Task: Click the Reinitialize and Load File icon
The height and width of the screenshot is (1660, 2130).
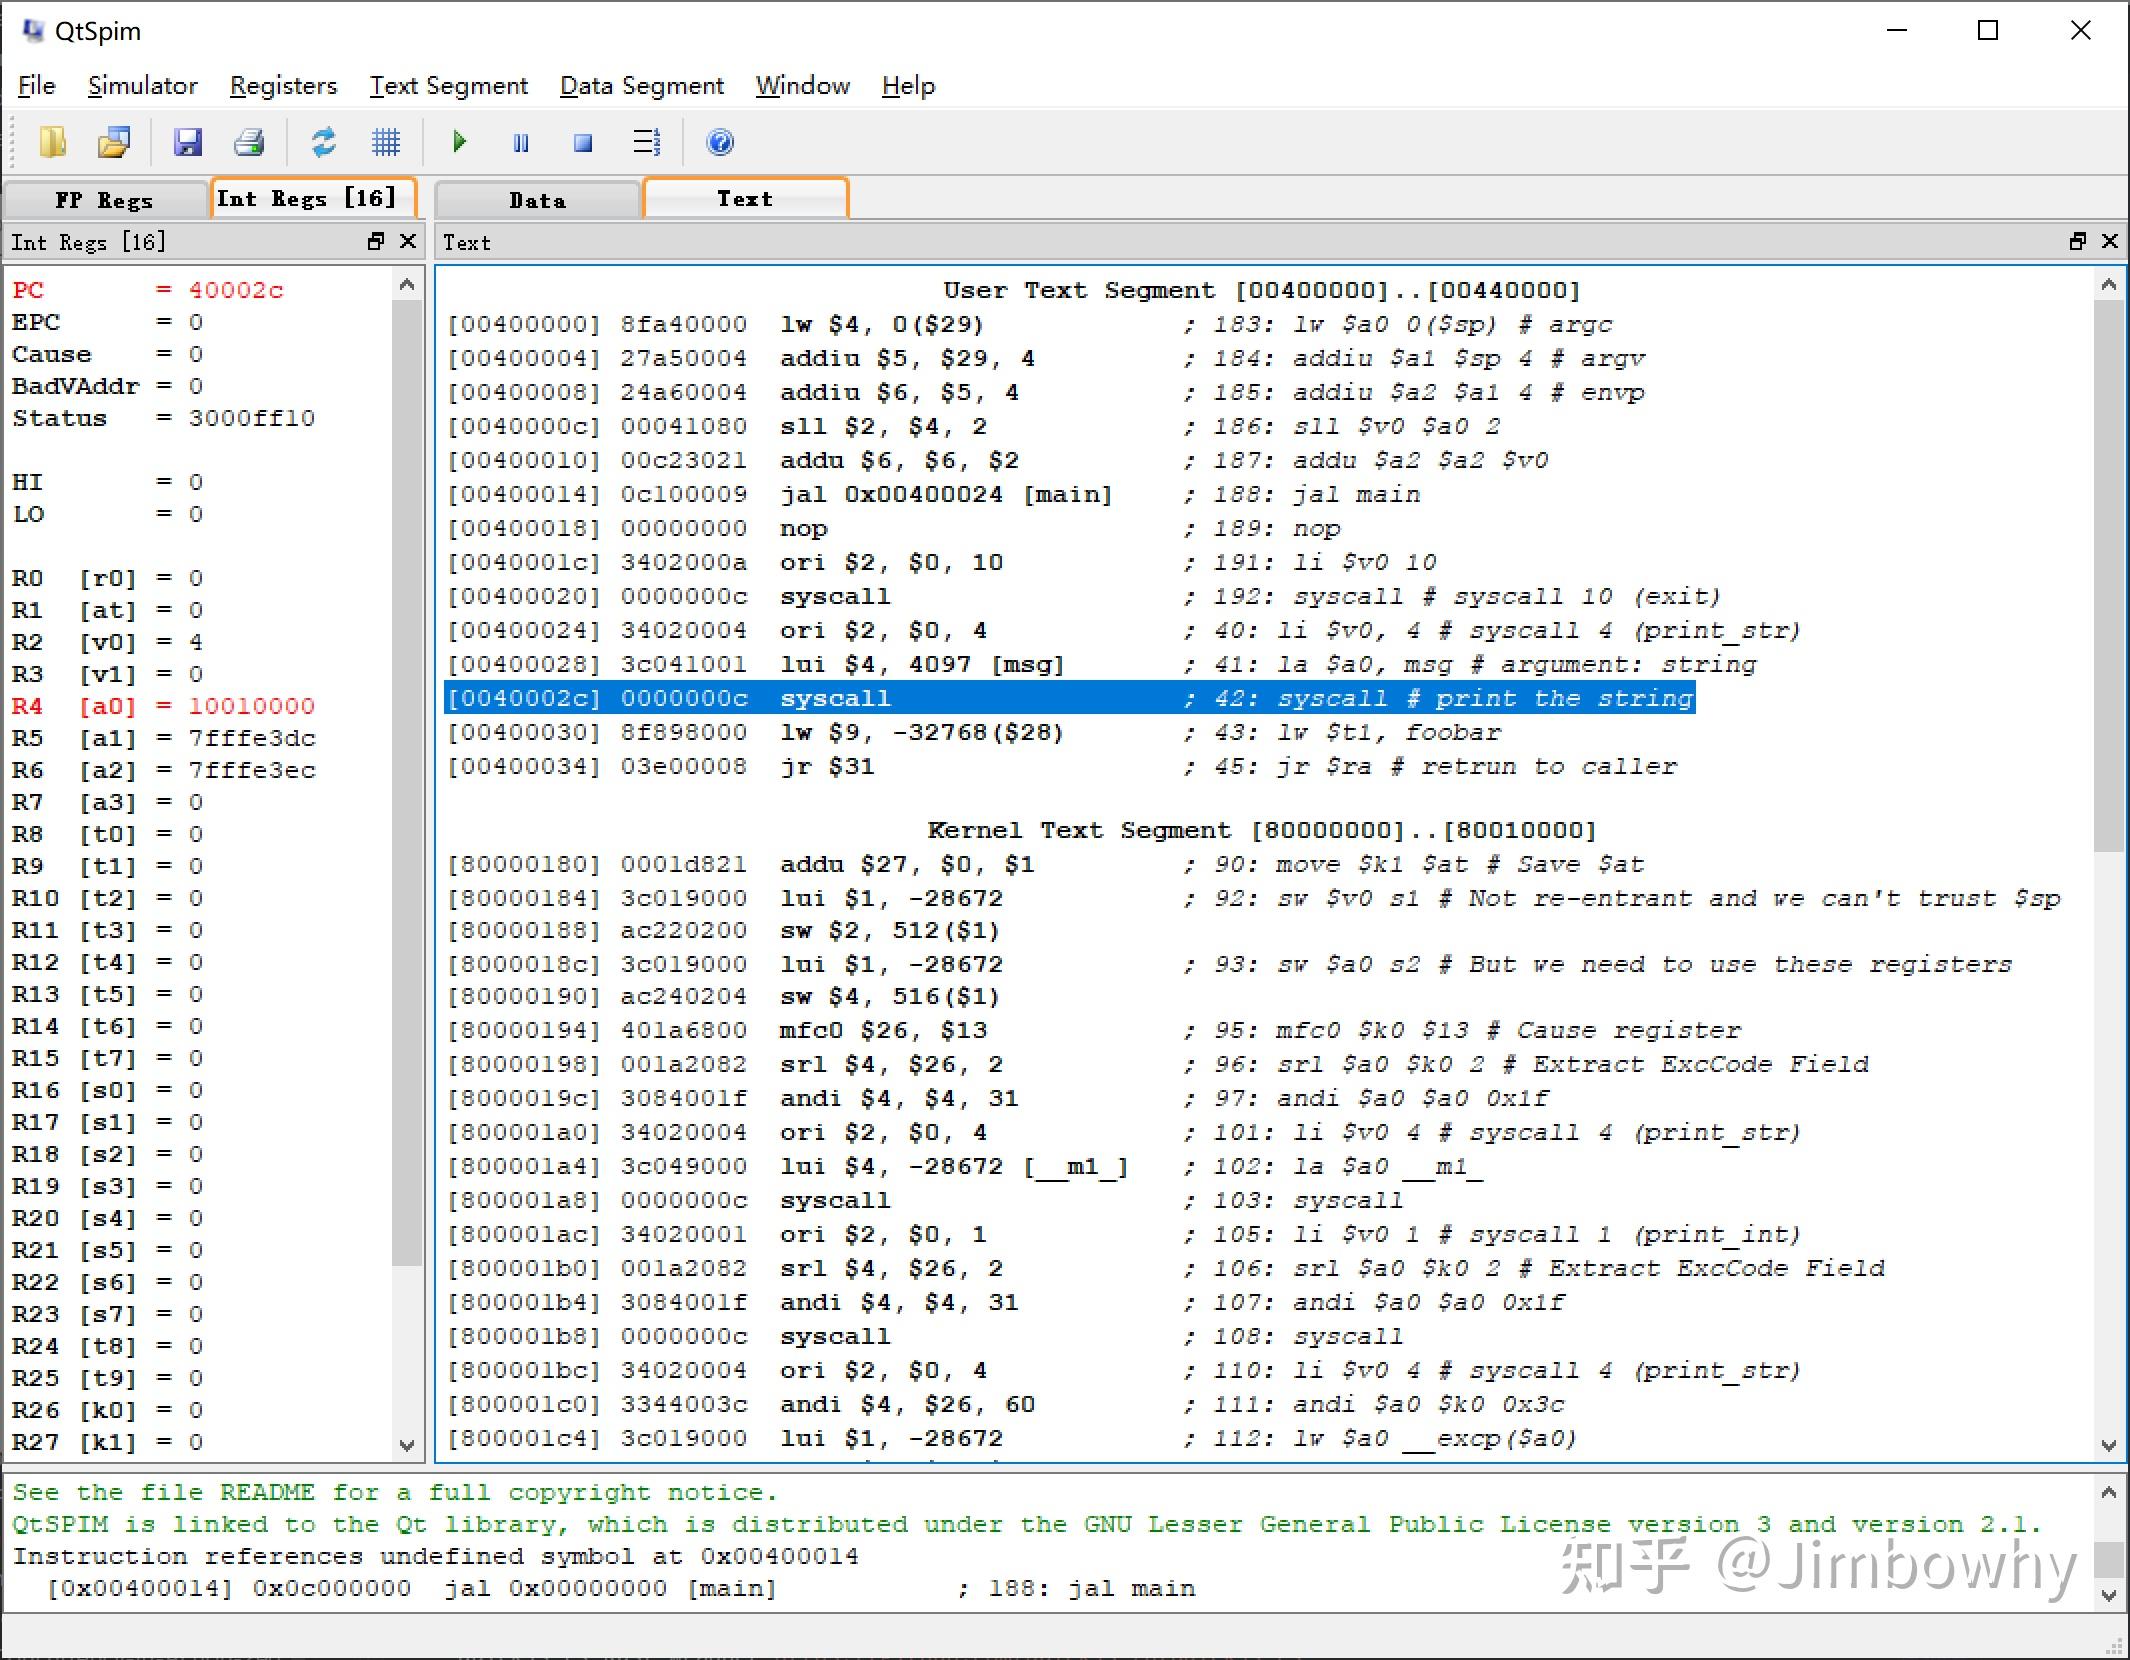Action: [115, 142]
